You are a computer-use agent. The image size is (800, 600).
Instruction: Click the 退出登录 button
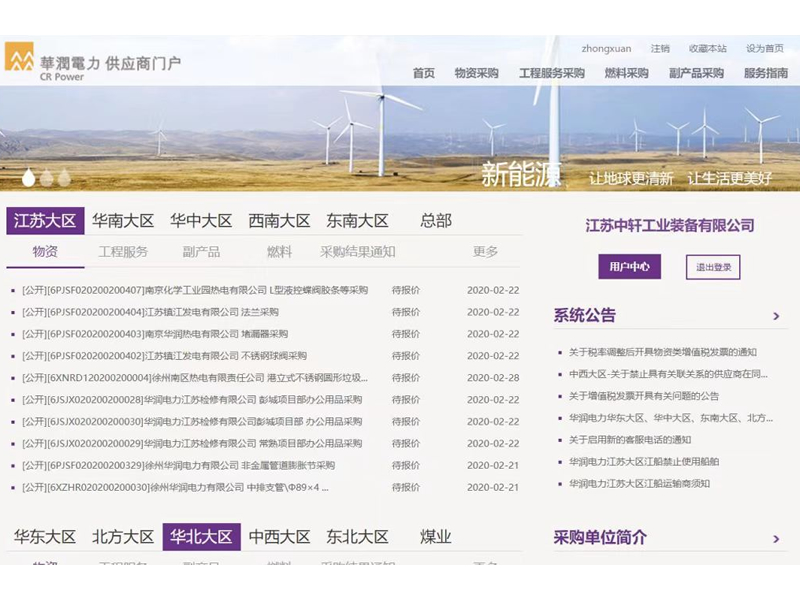[x=713, y=267]
